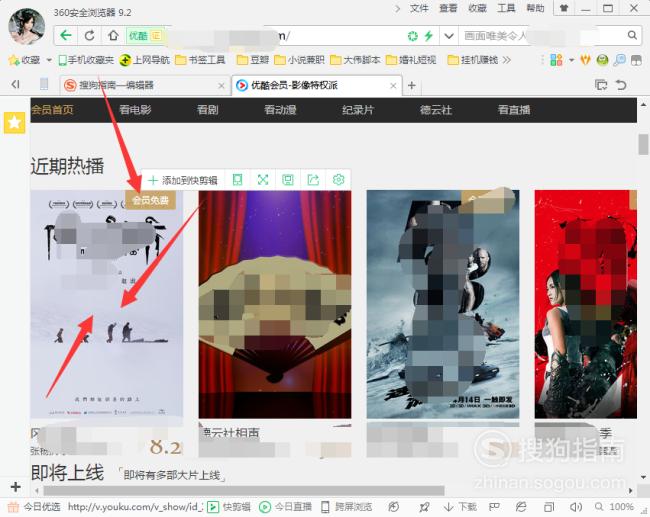Click the skin shirt icon in title bar
This screenshot has width=650, height=517.
[564, 8]
